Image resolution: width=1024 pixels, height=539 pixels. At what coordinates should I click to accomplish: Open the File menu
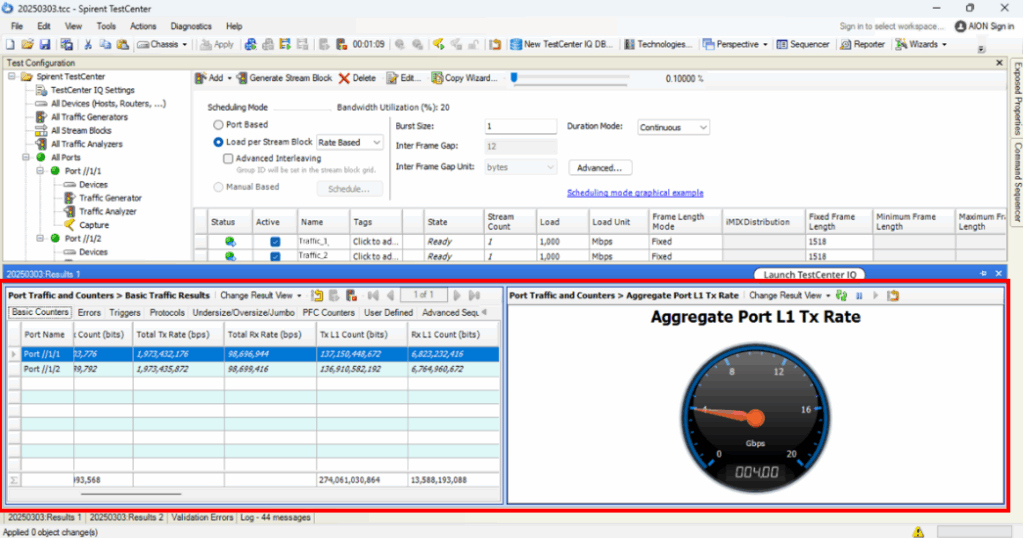(17, 26)
